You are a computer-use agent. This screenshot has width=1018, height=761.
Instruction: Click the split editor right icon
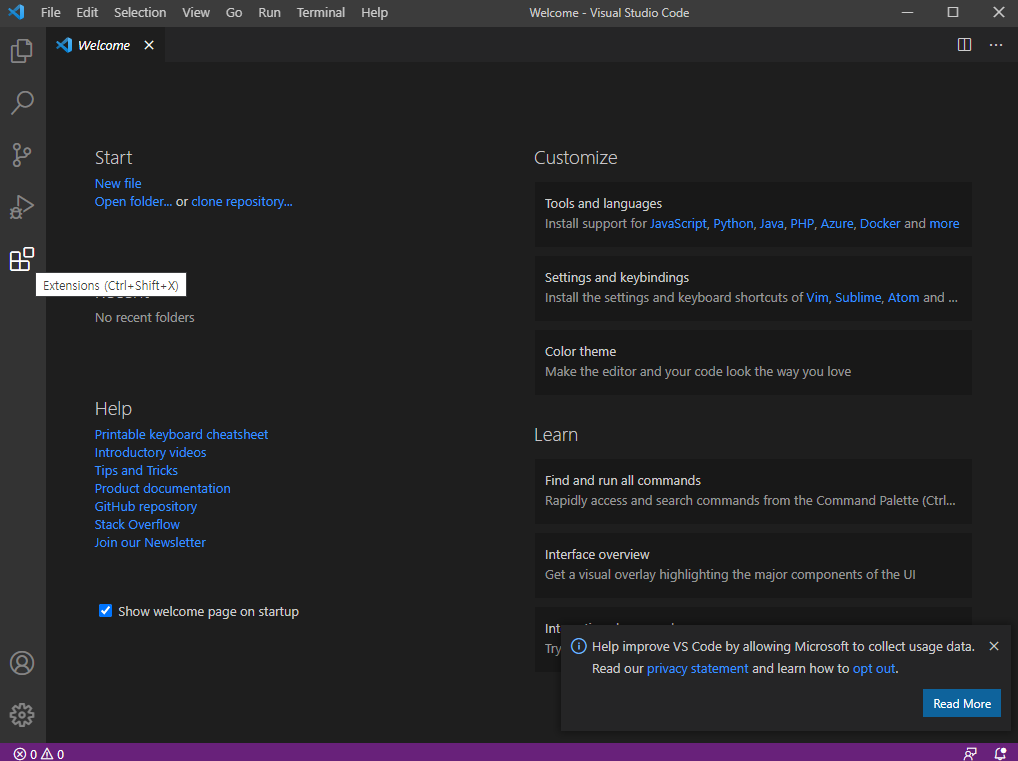pyautogui.click(x=965, y=45)
